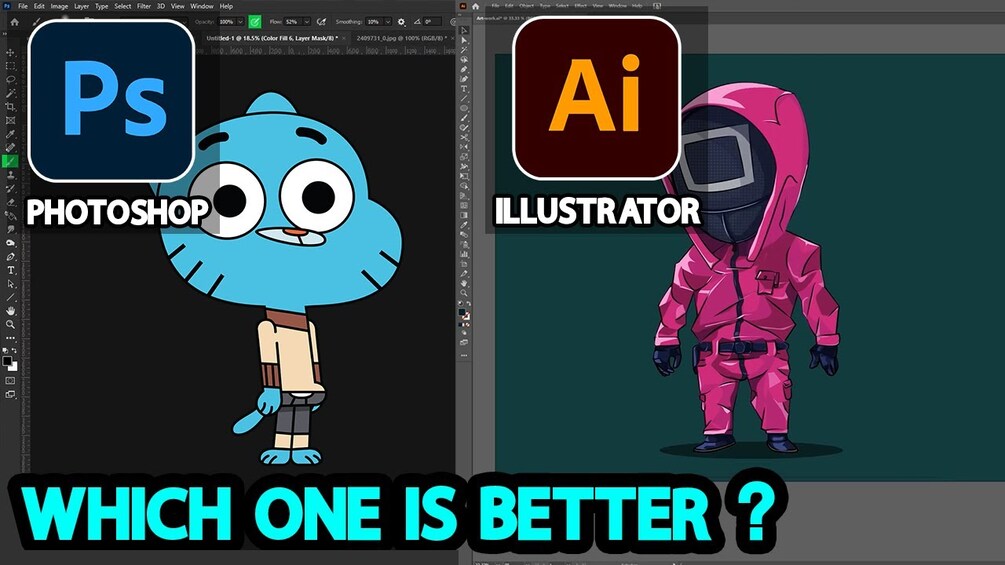1005x565 pixels.
Task: Select the Horizontal Type tool in Photoshop
Action: pyautogui.click(x=10, y=270)
